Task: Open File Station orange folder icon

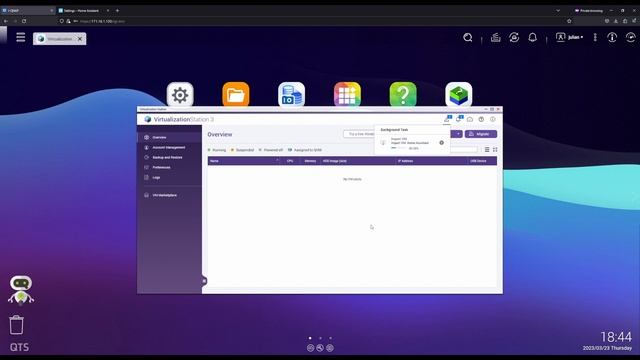Action: (236, 94)
